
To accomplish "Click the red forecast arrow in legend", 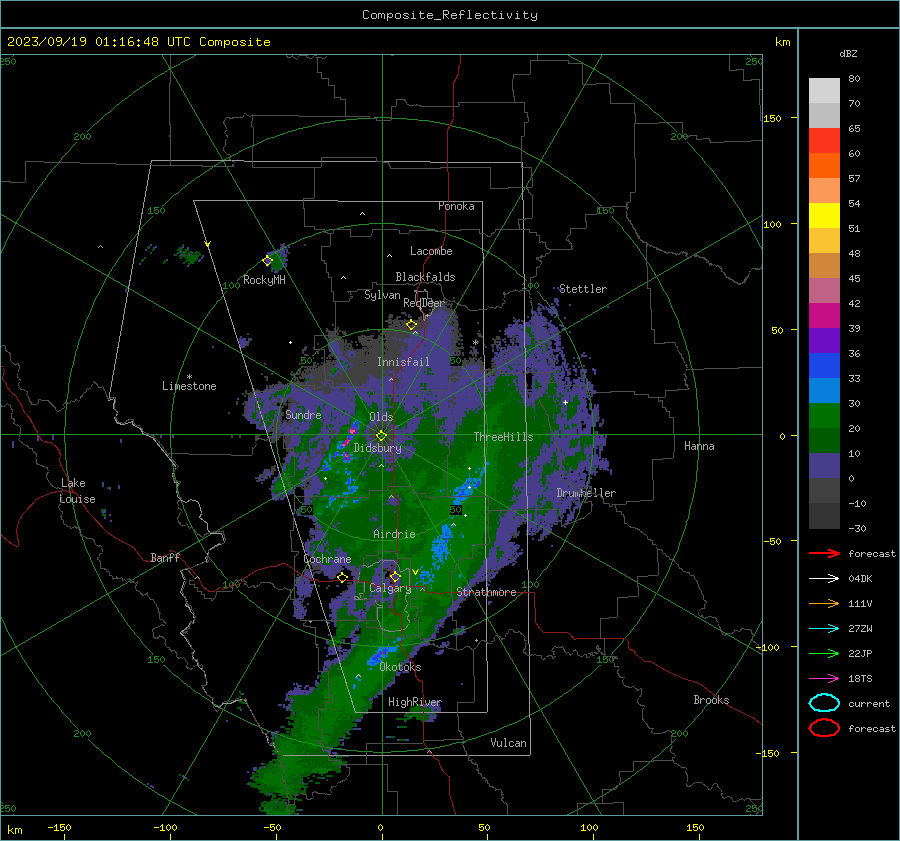I will pyautogui.click(x=824, y=553).
